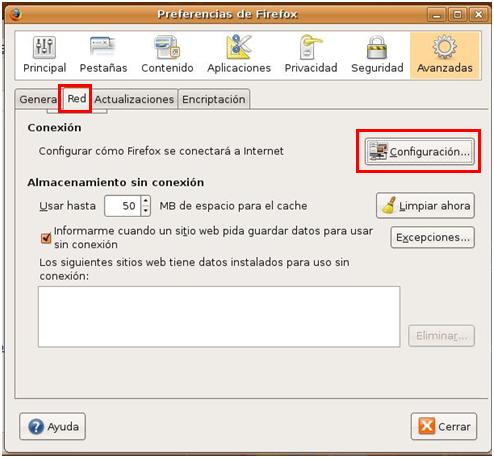Viewport: 494px width, 458px height.
Task: Click the Ayuda help button
Action: tap(53, 426)
